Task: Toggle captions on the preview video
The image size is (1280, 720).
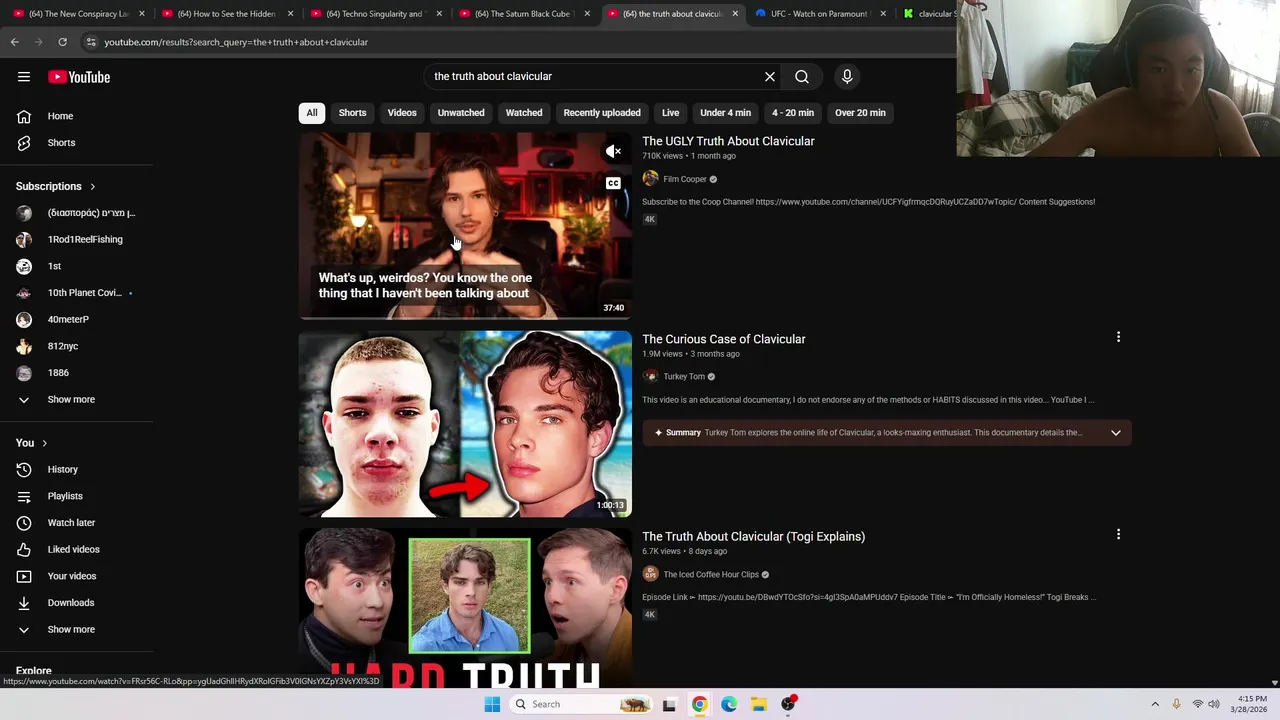Action: coord(613,183)
